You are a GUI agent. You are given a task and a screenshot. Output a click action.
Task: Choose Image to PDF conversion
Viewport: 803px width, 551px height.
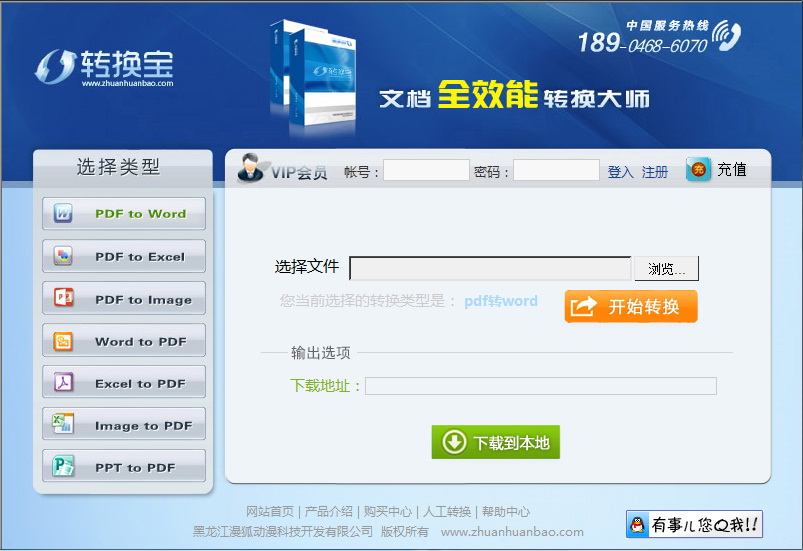point(124,425)
